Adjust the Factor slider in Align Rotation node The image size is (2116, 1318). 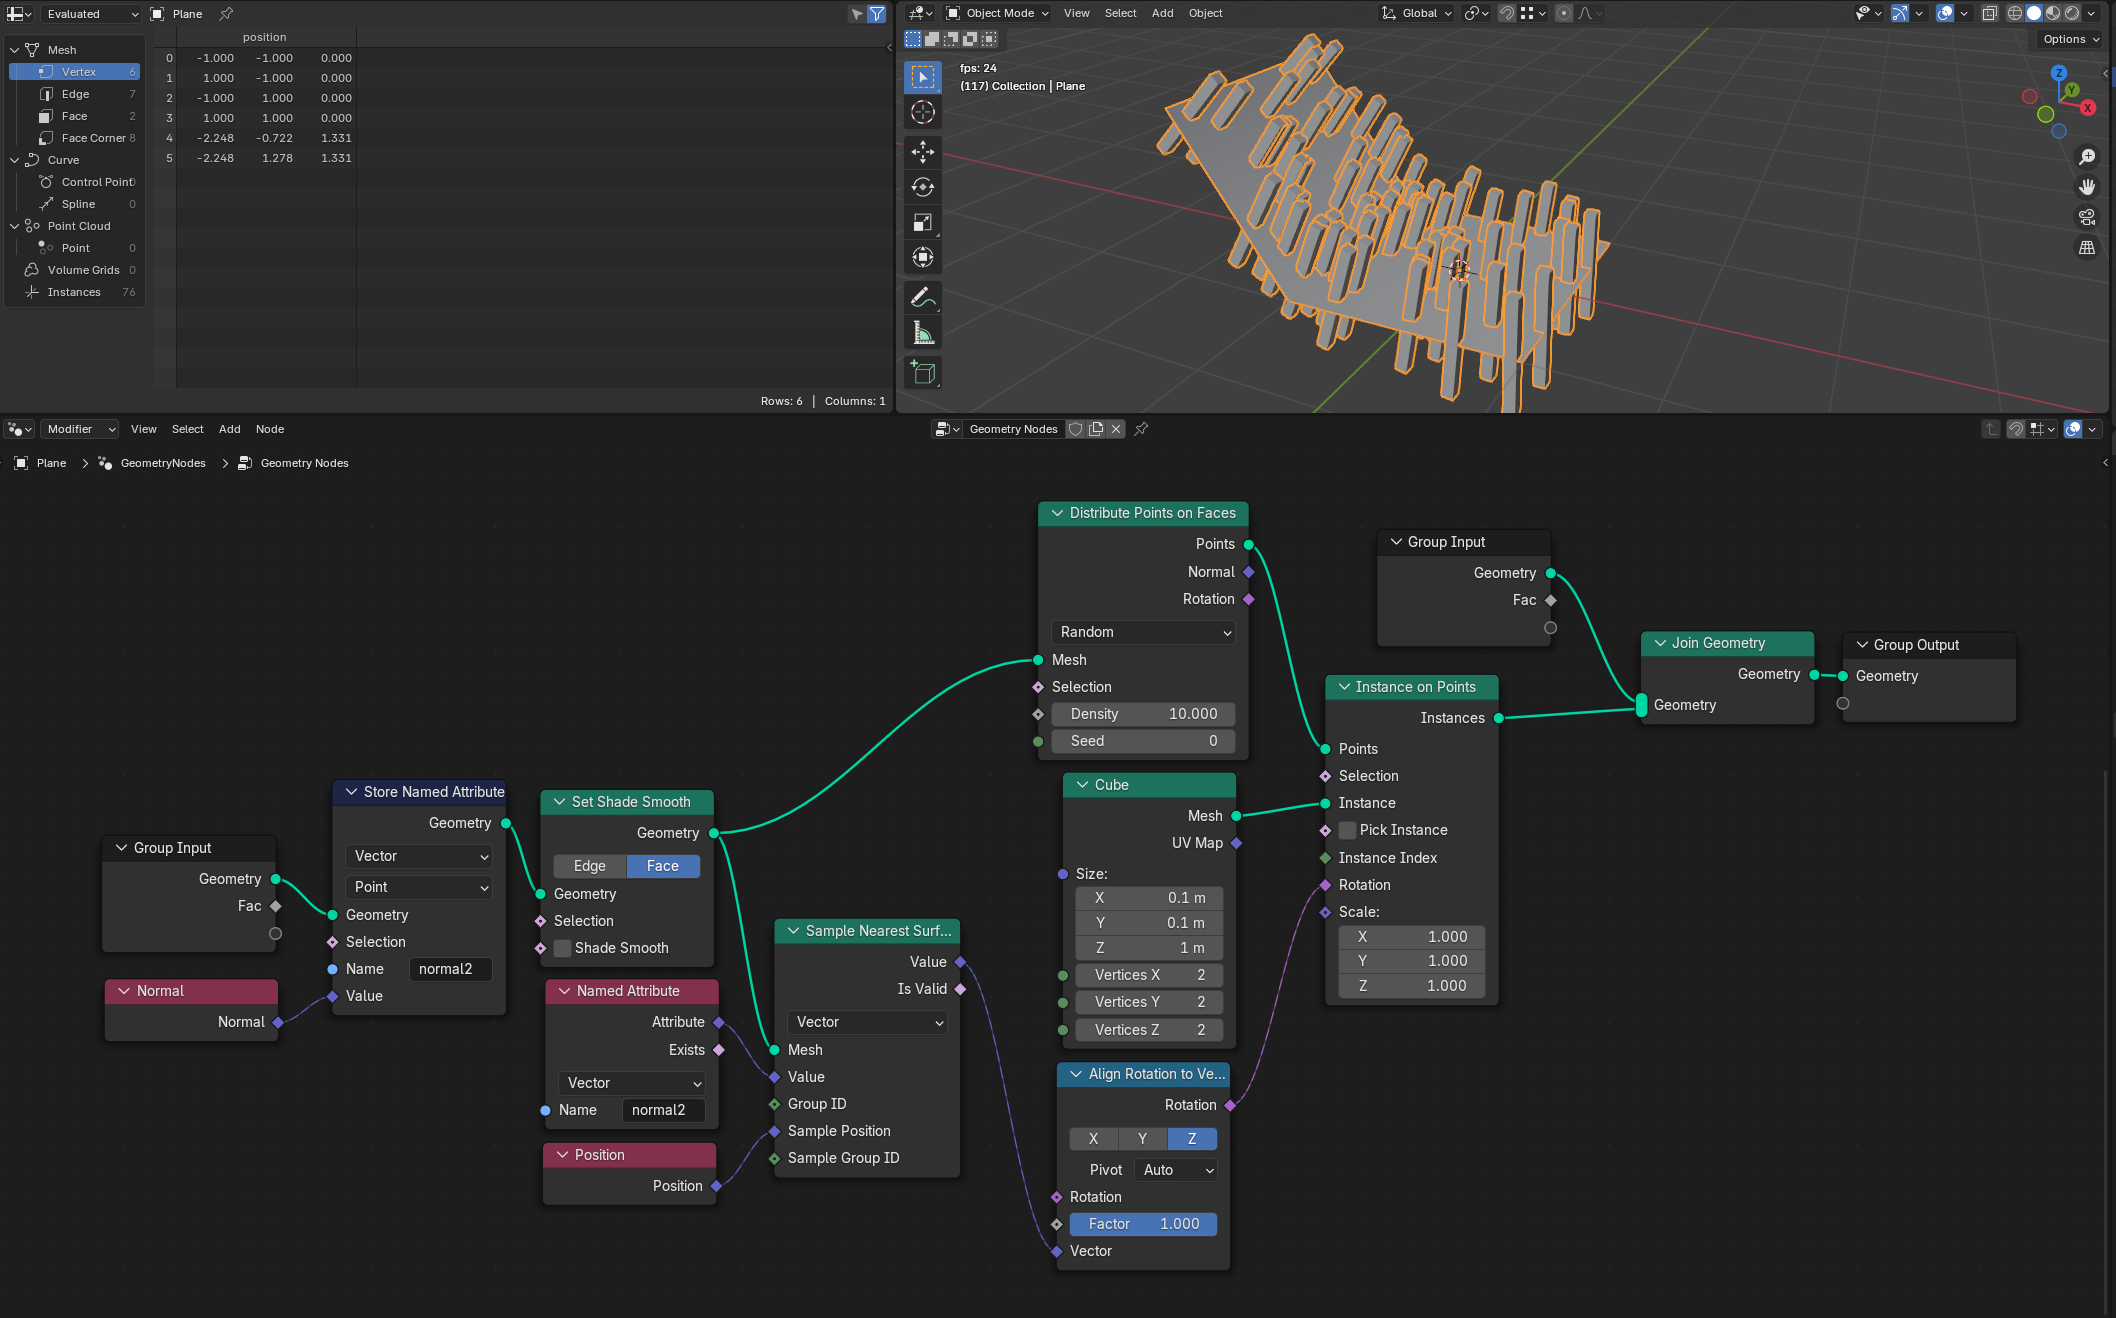pyautogui.click(x=1144, y=1224)
